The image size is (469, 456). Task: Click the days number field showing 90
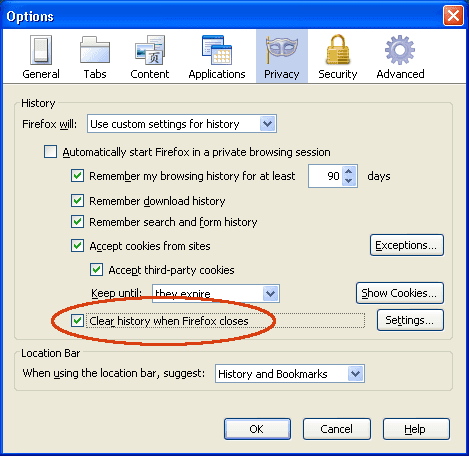(325, 176)
